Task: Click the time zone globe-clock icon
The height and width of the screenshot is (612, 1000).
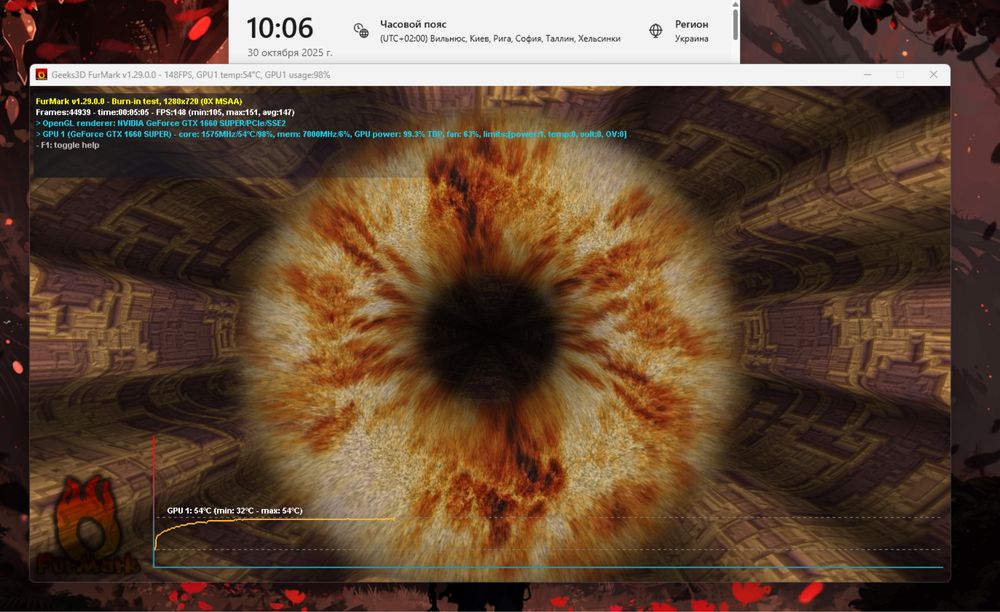Action: click(361, 31)
